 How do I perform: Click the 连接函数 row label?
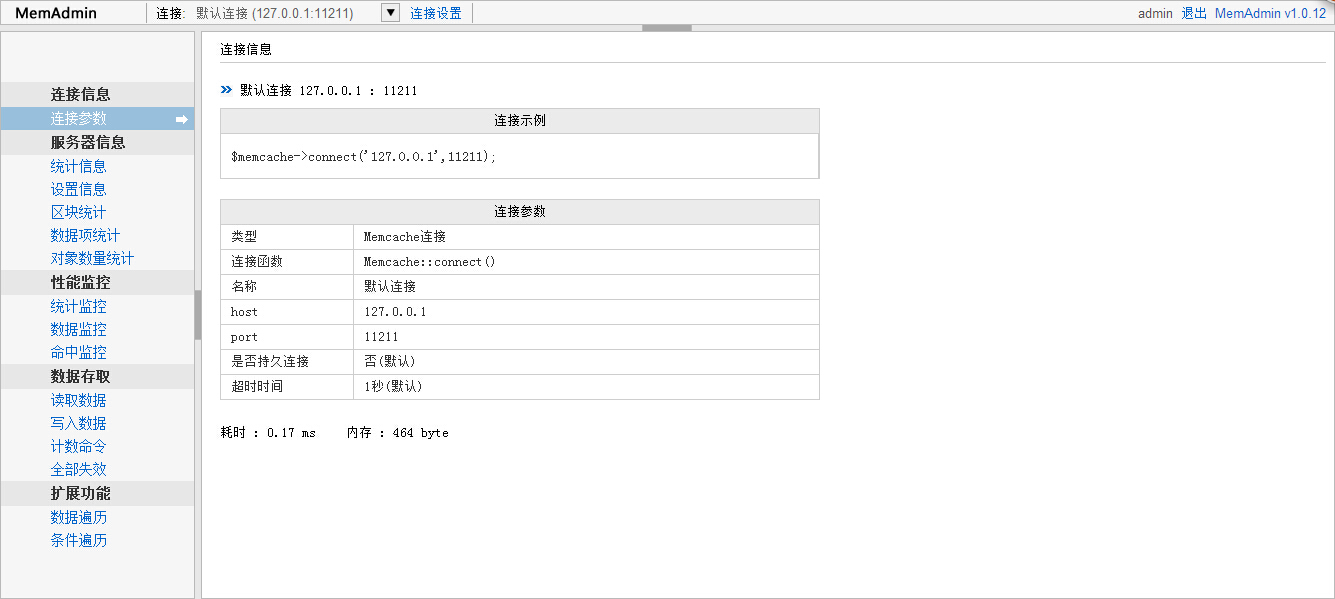[257, 262]
